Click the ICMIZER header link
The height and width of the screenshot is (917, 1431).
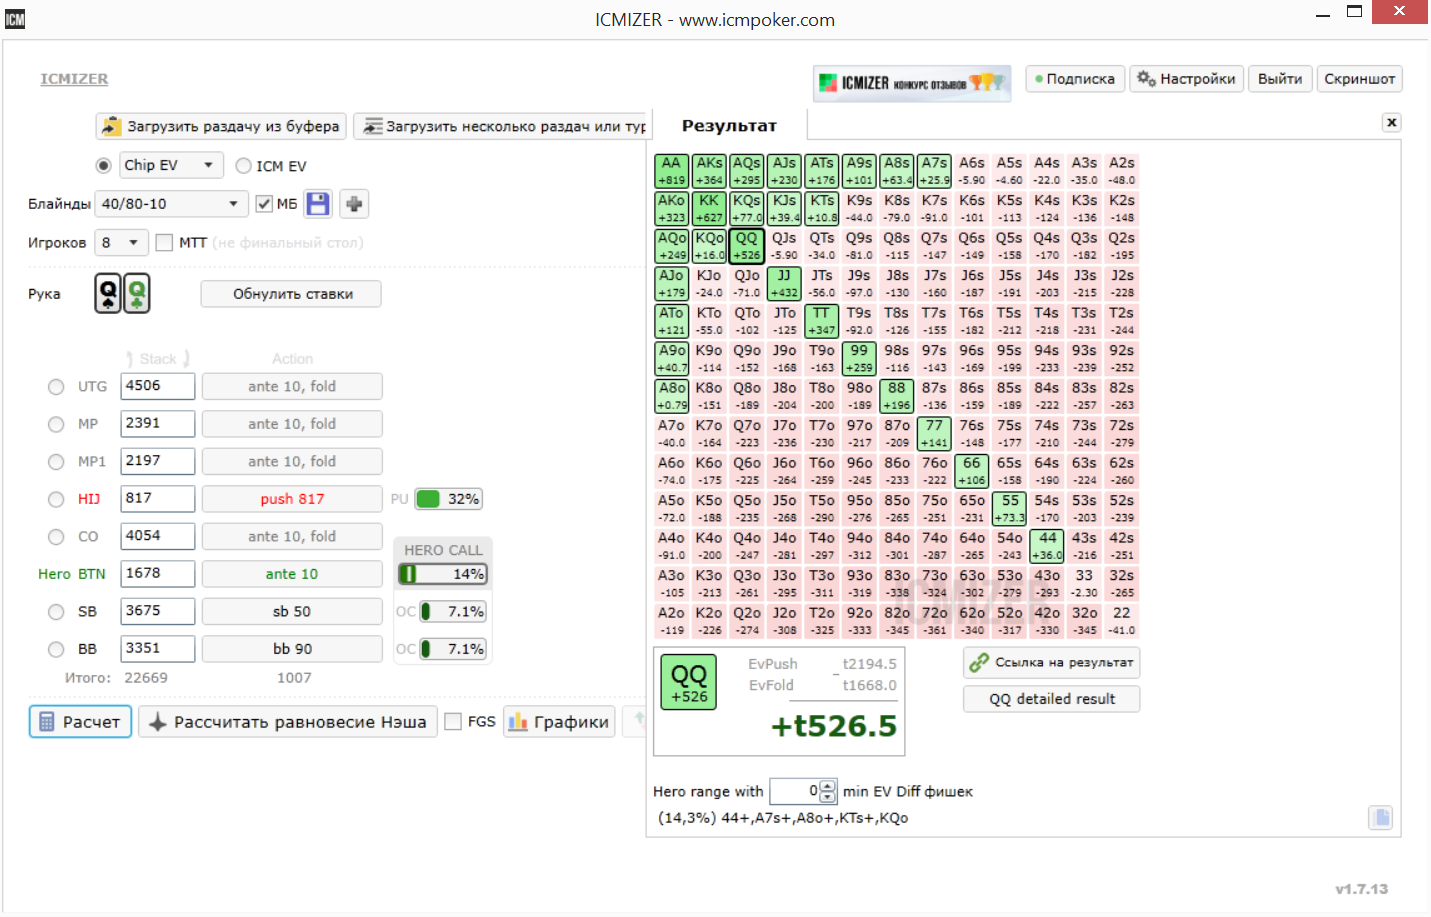pyautogui.click(x=74, y=79)
